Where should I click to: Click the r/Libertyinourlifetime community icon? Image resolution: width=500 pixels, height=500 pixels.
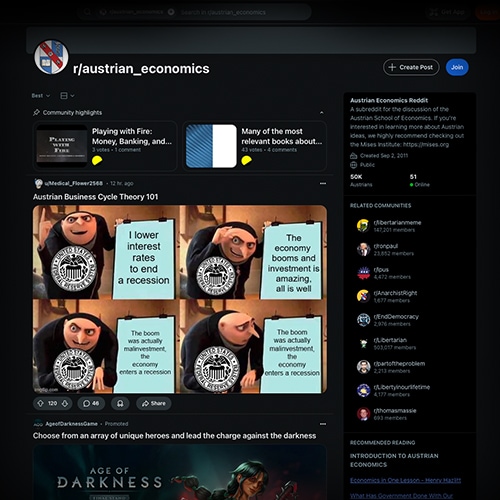click(363, 390)
